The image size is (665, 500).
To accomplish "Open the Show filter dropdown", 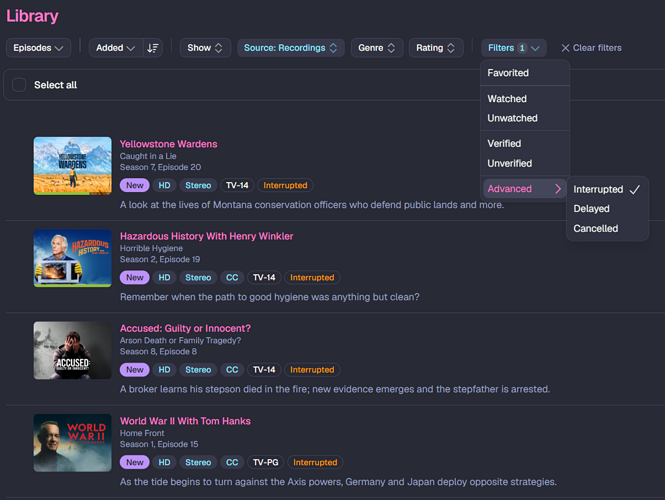I will click(x=205, y=48).
